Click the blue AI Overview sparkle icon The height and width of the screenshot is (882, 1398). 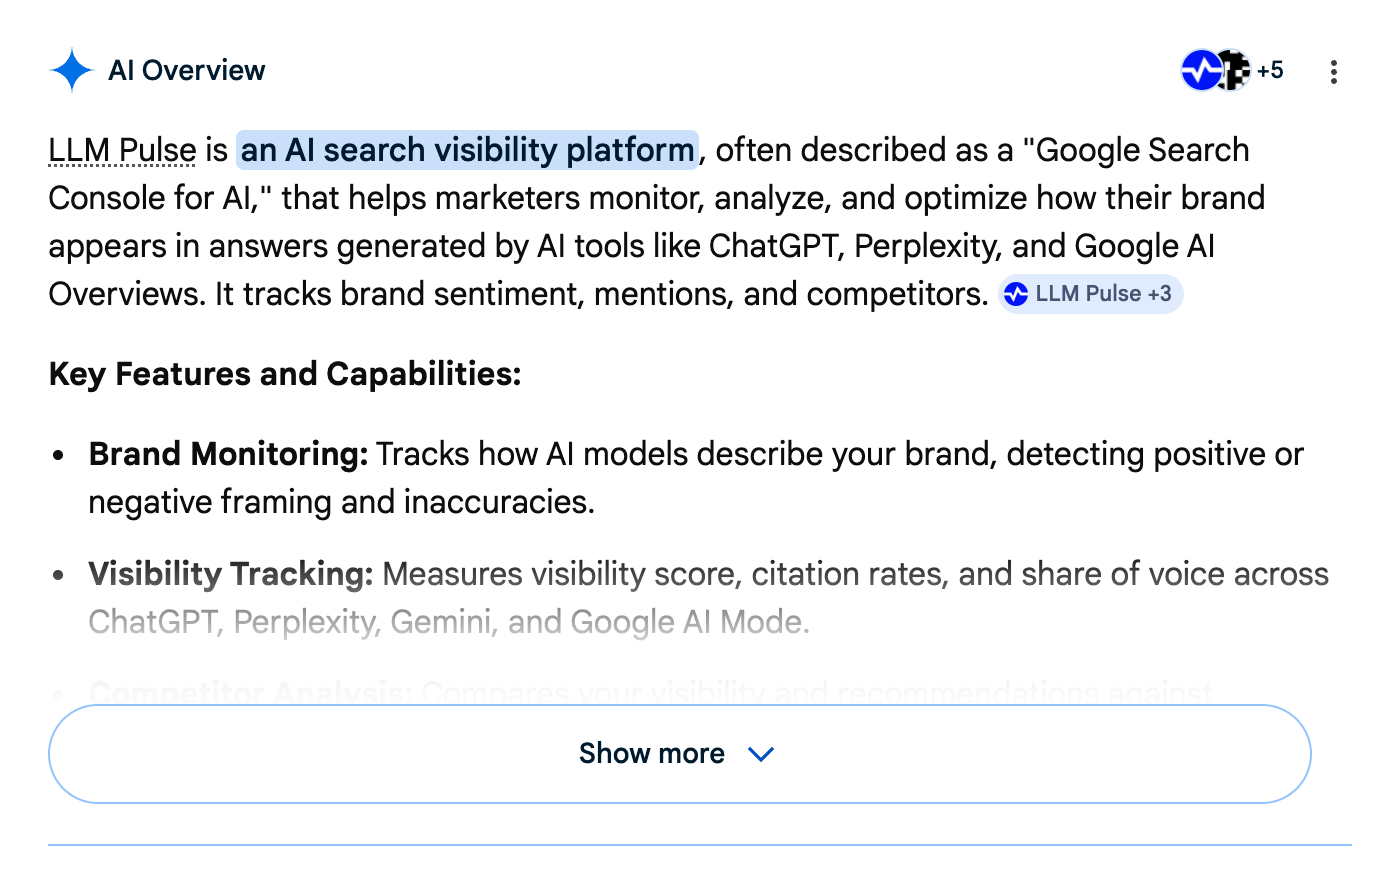[71, 71]
